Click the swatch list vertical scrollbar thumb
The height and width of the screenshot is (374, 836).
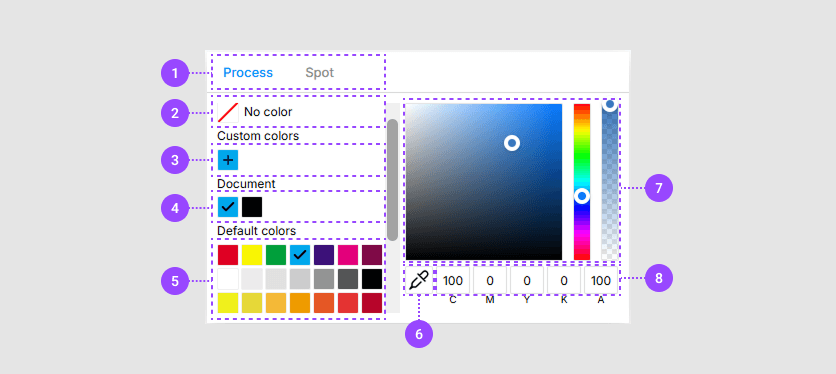pyautogui.click(x=392, y=180)
